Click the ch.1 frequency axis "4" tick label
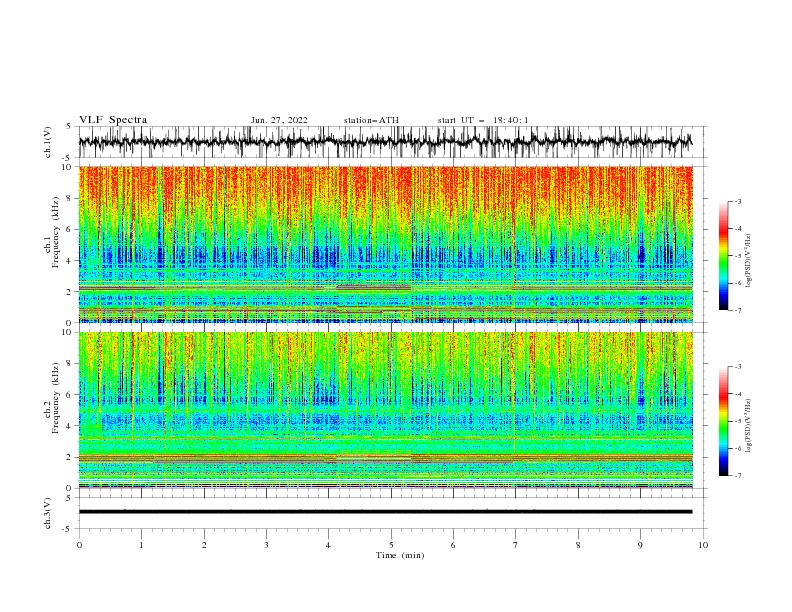Viewport: 792px width, 612px height. (71, 261)
